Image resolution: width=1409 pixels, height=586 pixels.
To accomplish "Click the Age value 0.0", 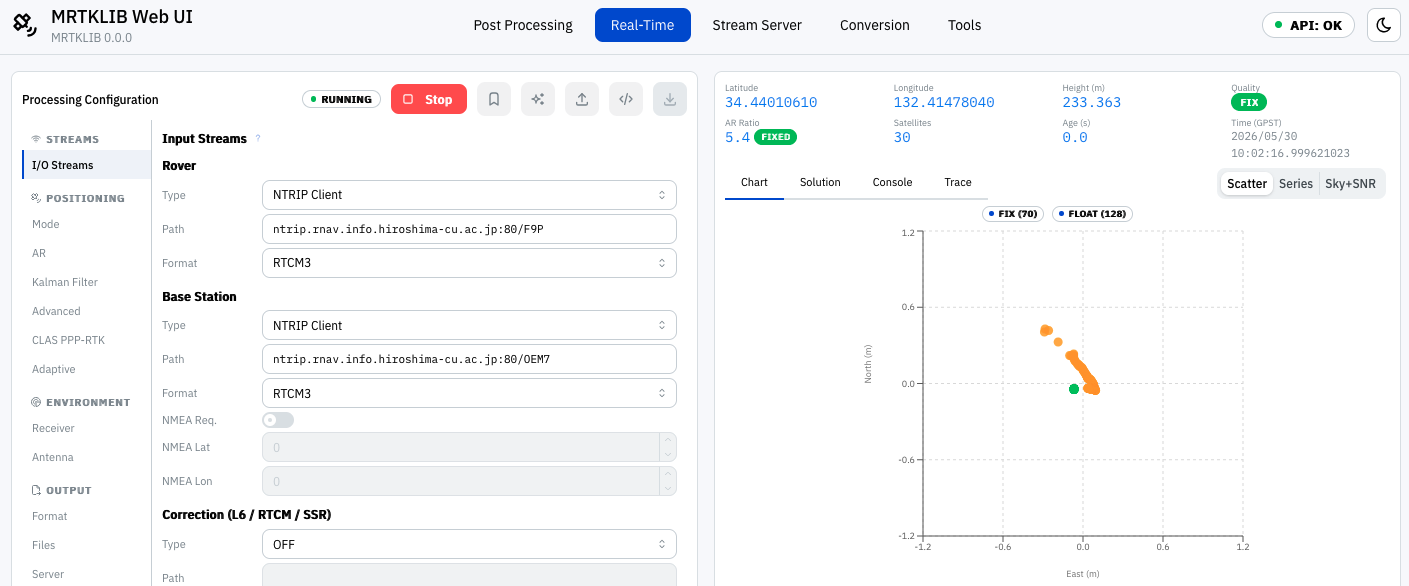I will click(x=1075, y=138).
